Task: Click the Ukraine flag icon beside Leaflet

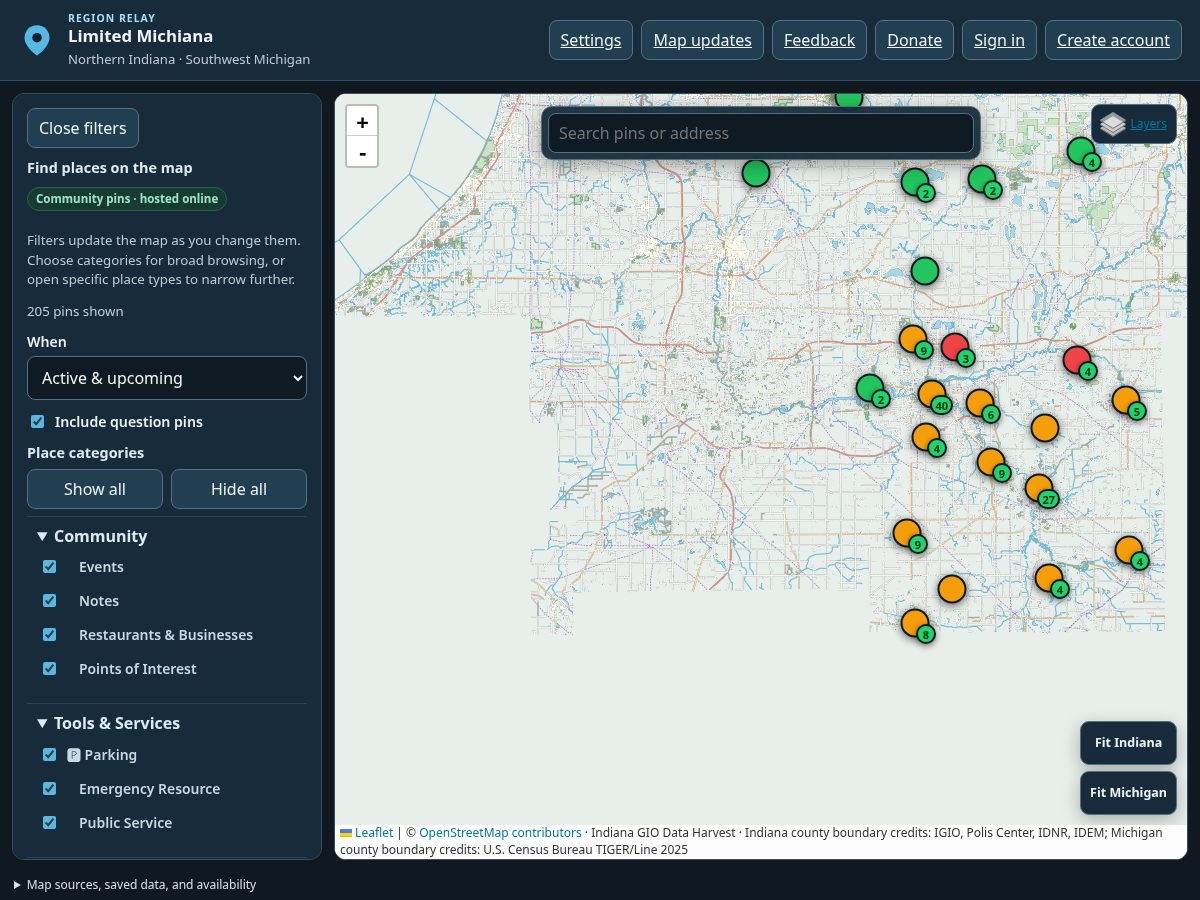Action: (x=346, y=833)
